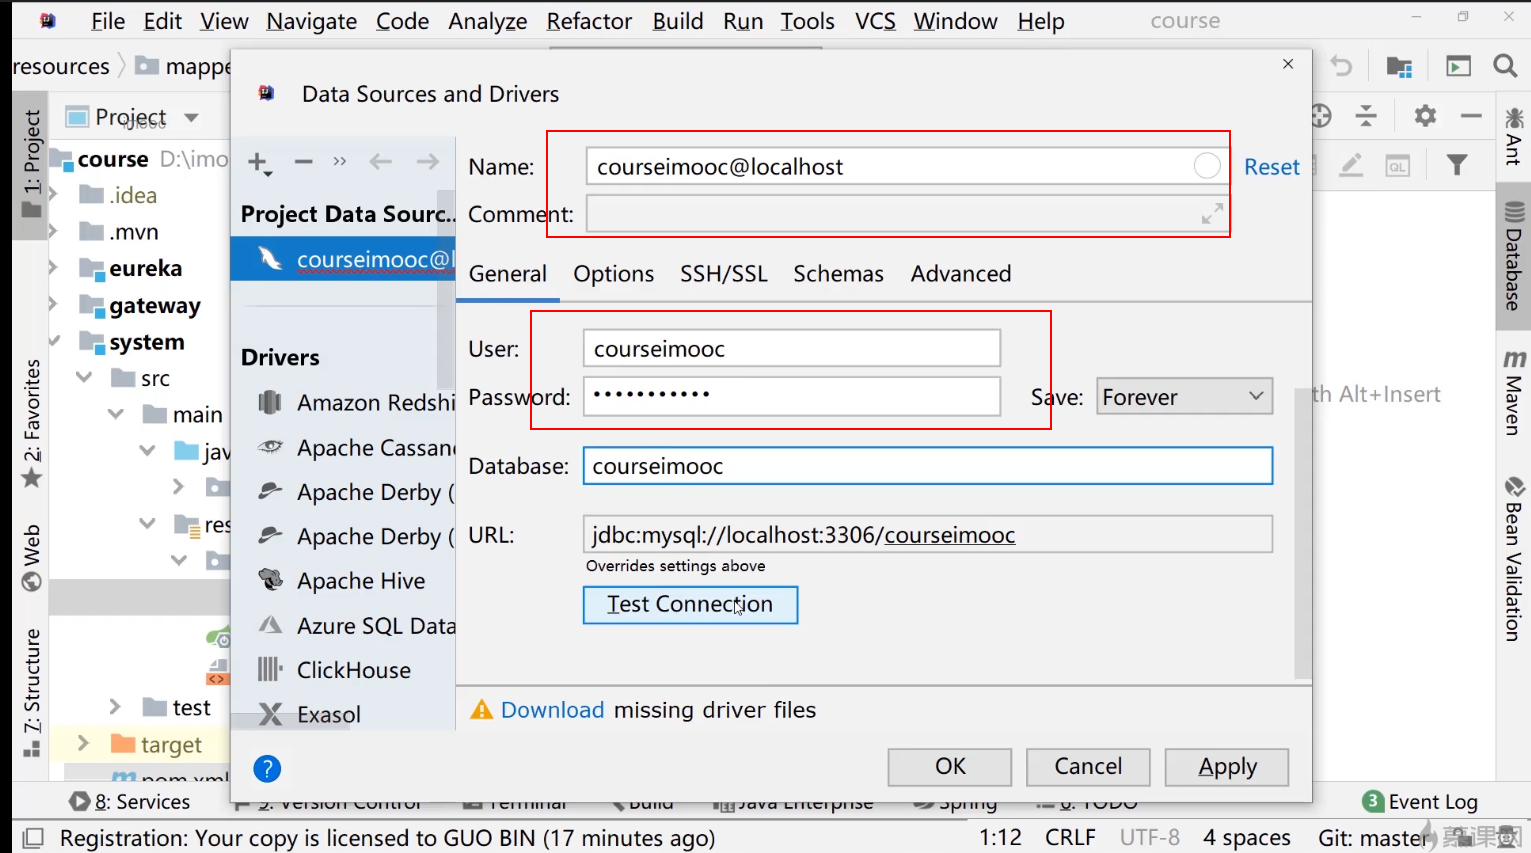The height and width of the screenshot is (853, 1531).
Task: Select the Amazon Redshift driver
Action: (x=355, y=403)
